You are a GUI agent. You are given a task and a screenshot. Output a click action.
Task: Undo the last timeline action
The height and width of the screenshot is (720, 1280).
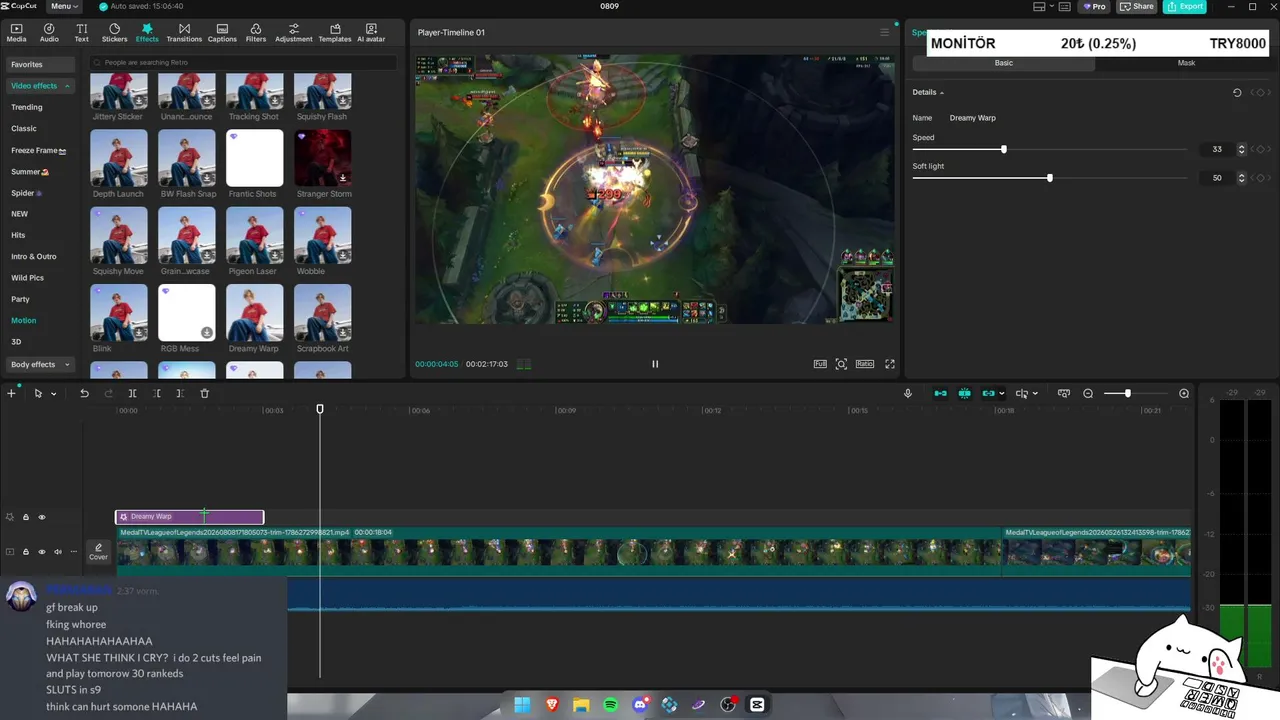click(x=84, y=393)
